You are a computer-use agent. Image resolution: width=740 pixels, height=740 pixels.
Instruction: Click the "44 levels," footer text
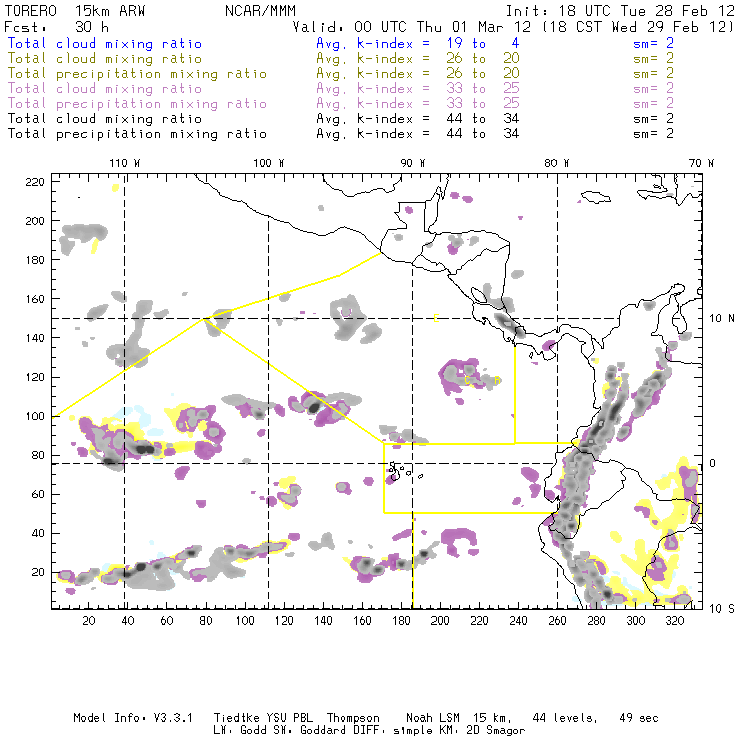click(565, 718)
